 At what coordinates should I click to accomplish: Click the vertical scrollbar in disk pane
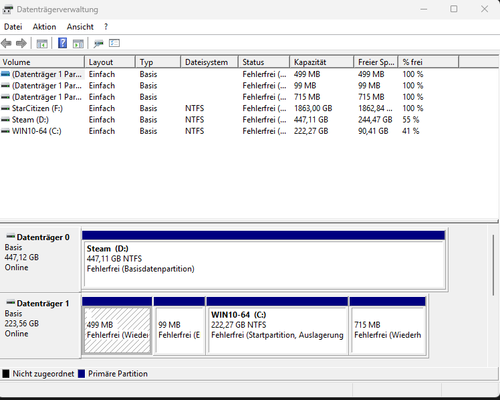(493, 265)
